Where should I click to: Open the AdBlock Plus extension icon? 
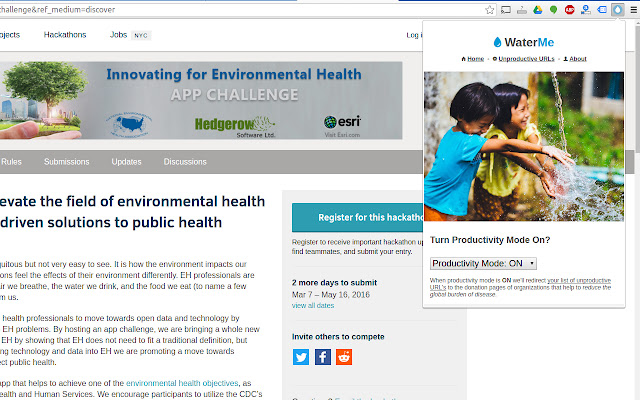pyautogui.click(x=569, y=10)
